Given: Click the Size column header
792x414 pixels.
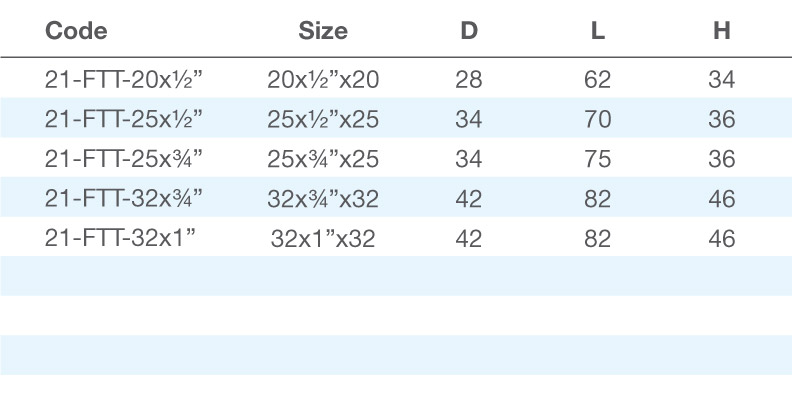Looking at the screenshot, I should click(x=323, y=31).
